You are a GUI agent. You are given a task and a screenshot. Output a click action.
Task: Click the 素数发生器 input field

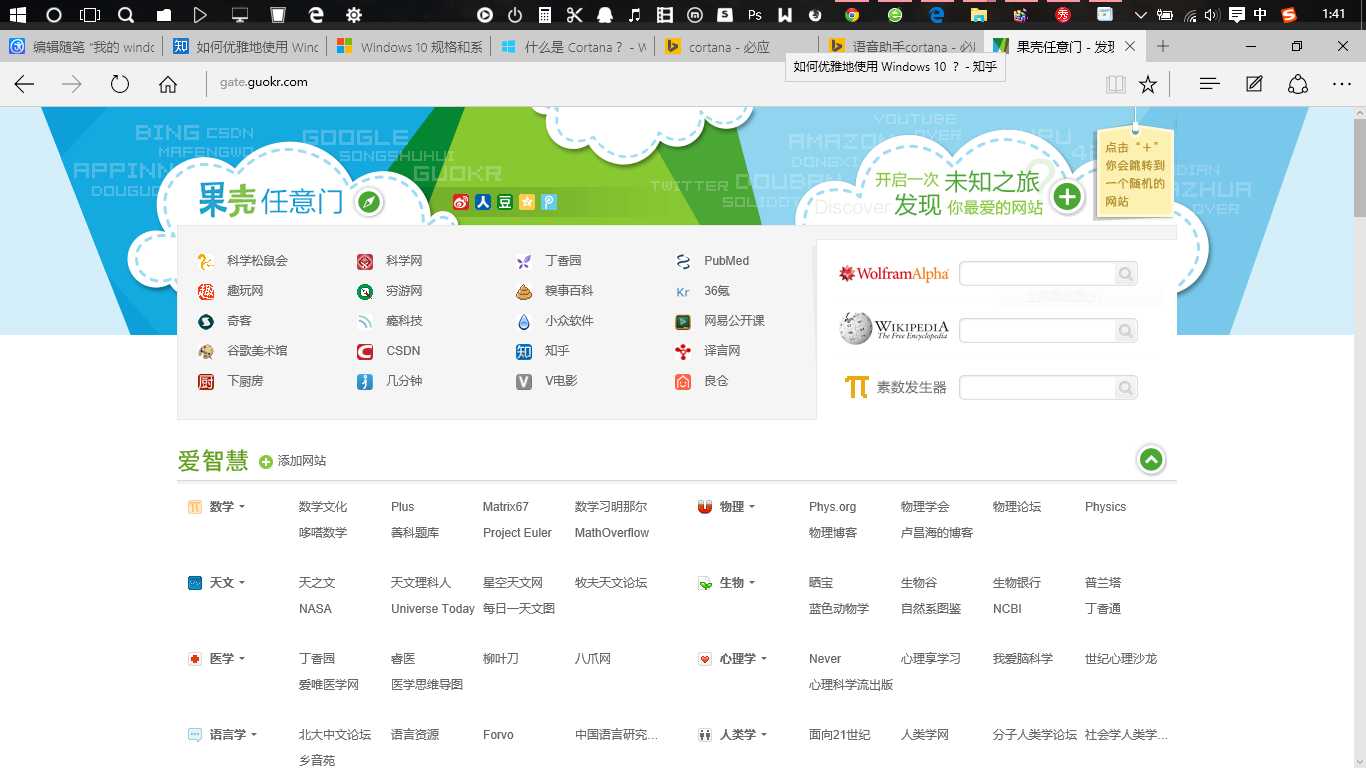tap(1037, 388)
